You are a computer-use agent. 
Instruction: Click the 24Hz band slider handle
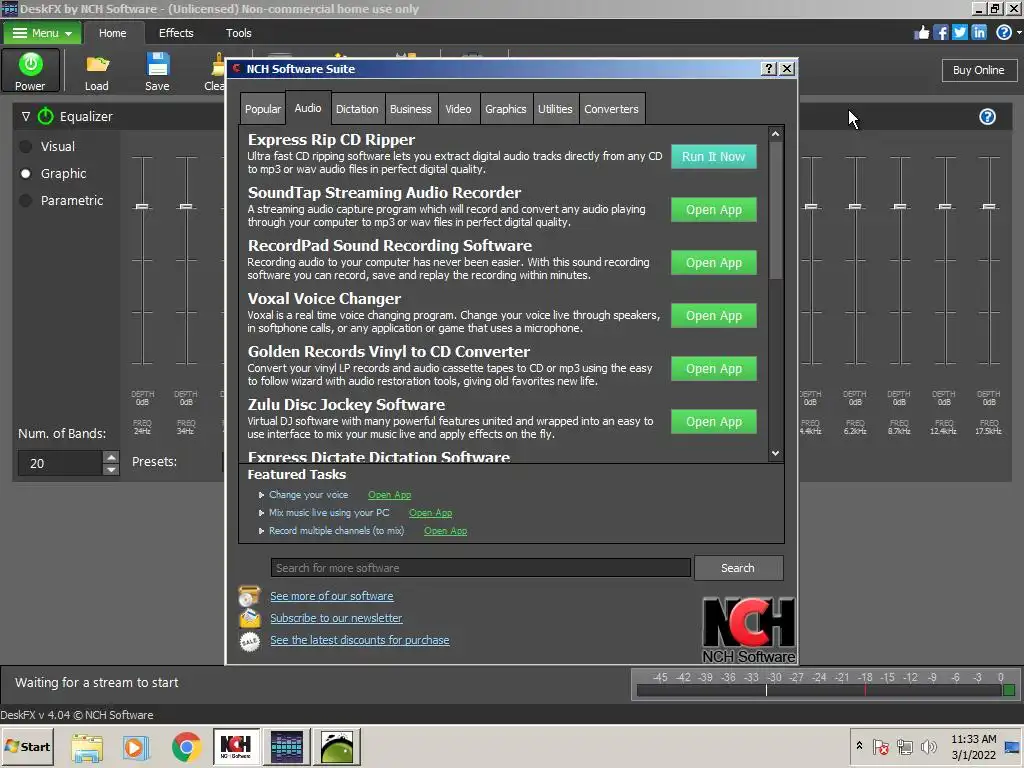click(142, 207)
